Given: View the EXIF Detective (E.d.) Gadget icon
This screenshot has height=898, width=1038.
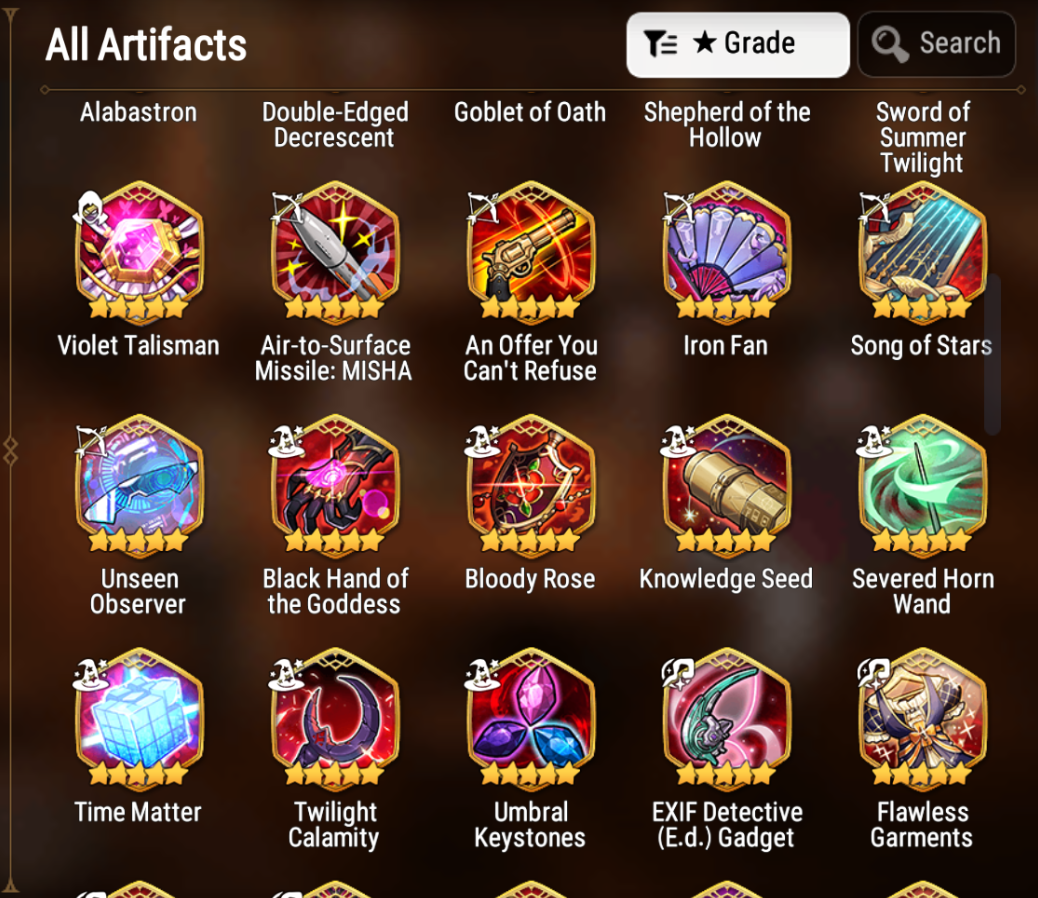Looking at the screenshot, I should pos(726,719).
